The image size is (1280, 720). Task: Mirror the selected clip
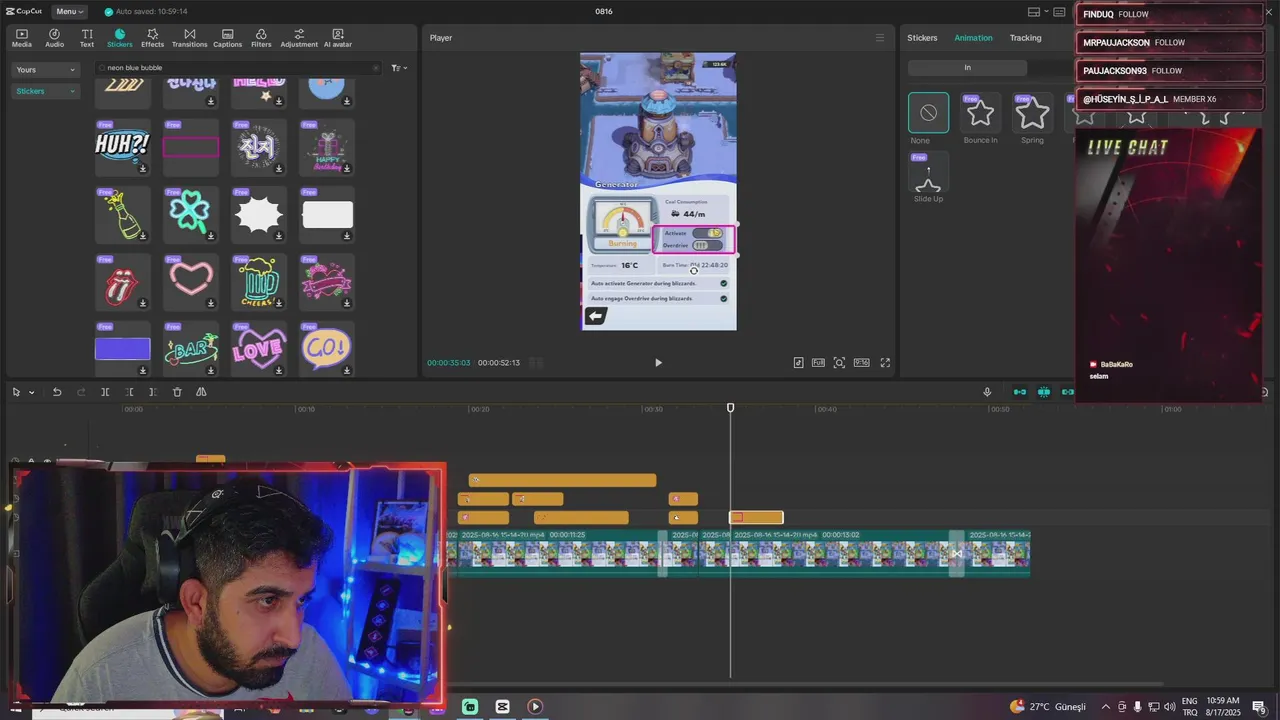click(x=201, y=392)
